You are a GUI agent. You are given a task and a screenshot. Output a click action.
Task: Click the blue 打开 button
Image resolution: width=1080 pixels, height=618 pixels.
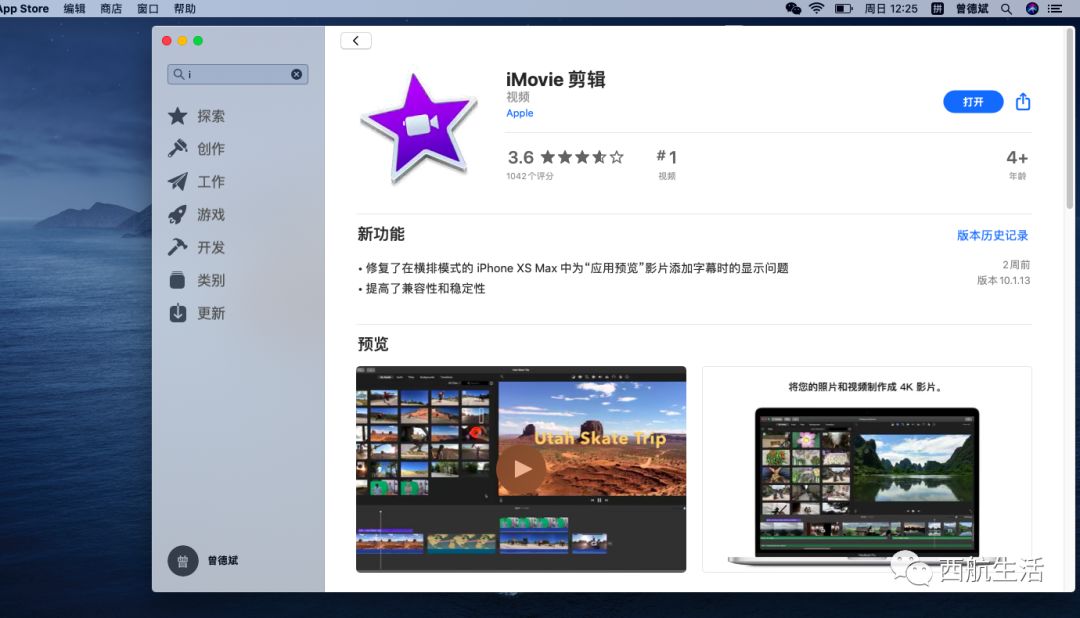(973, 102)
